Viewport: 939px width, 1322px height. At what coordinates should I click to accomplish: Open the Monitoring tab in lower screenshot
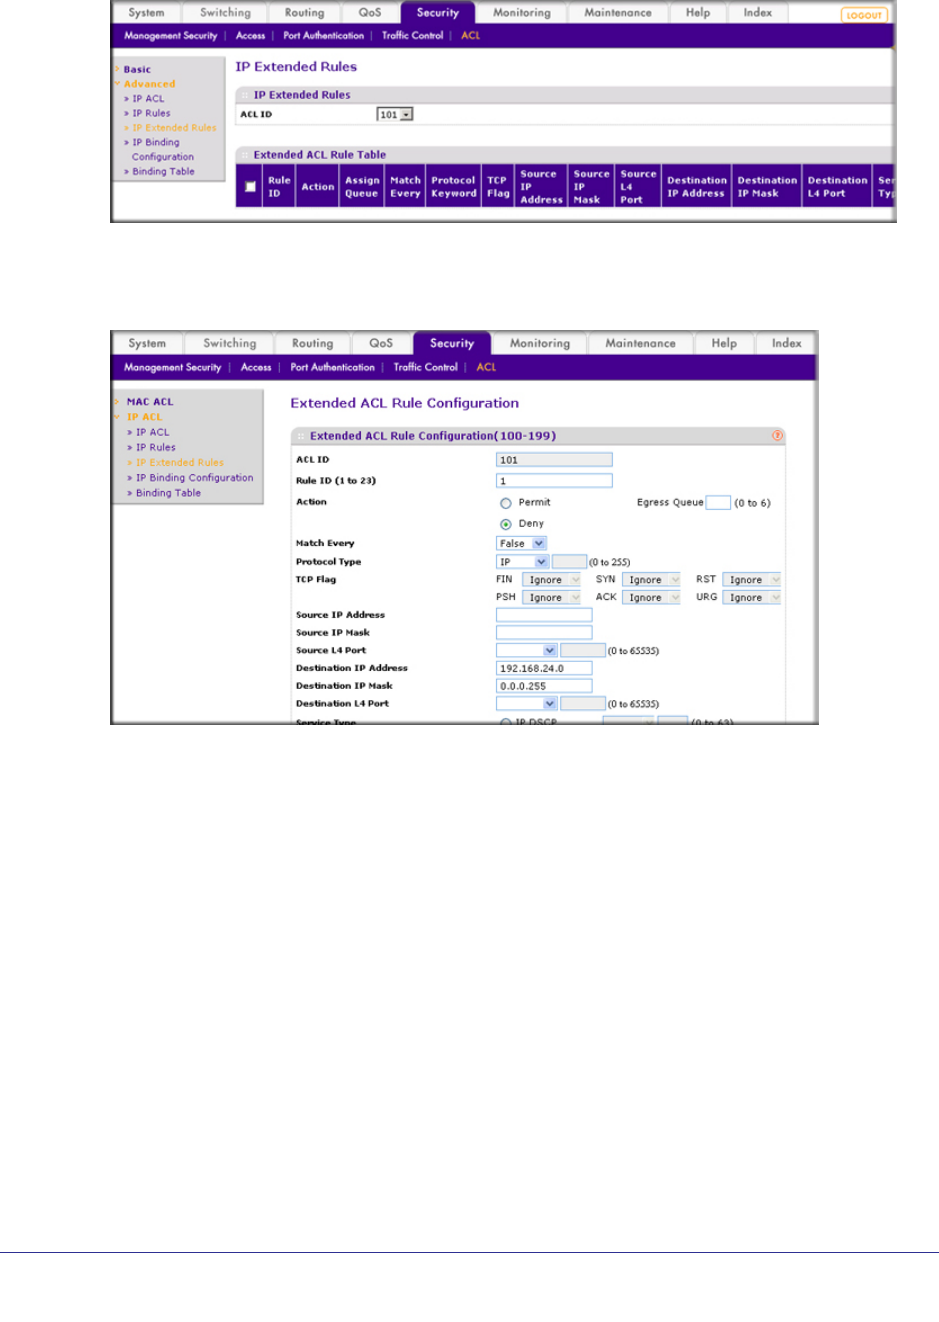pos(540,343)
